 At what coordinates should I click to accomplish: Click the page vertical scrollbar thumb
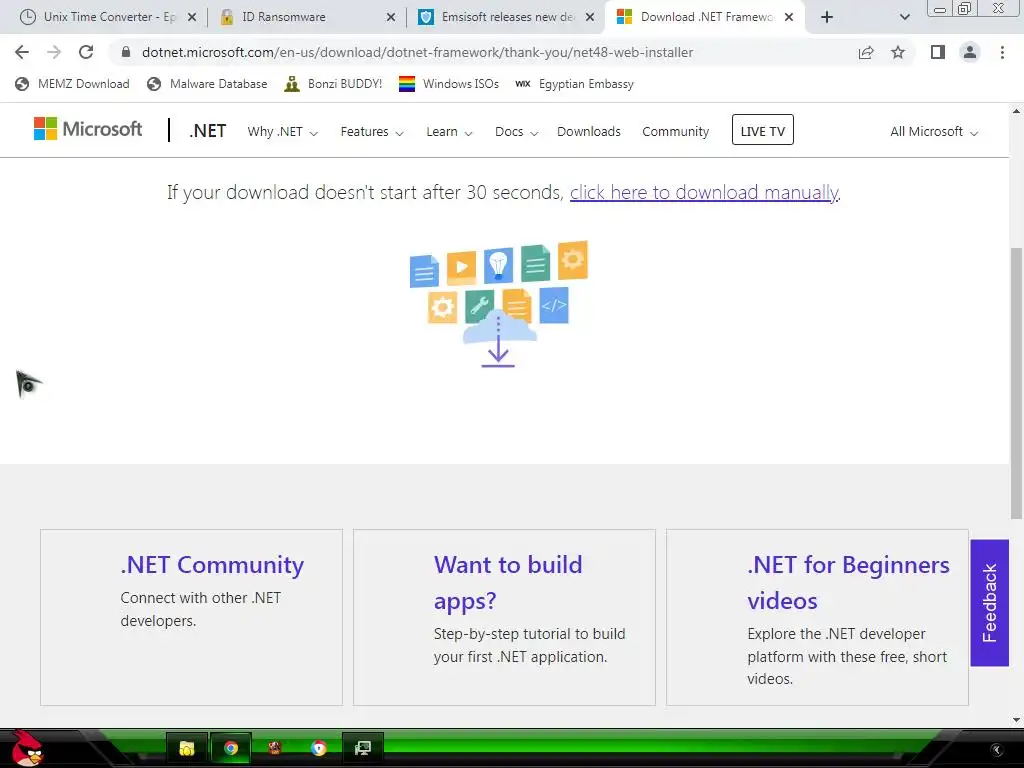pyautogui.click(x=1017, y=383)
